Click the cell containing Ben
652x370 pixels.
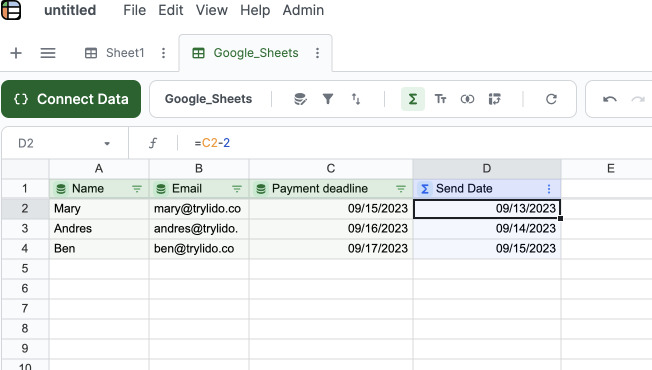[99, 249]
